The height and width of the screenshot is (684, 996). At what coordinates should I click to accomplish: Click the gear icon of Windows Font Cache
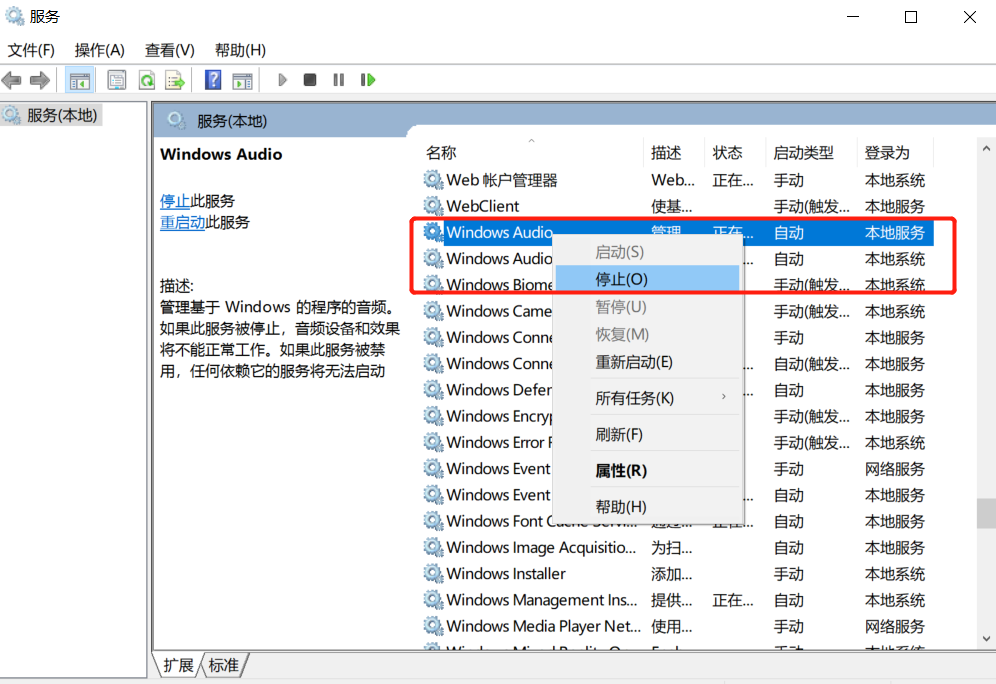pyautogui.click(x=433, y=521)
